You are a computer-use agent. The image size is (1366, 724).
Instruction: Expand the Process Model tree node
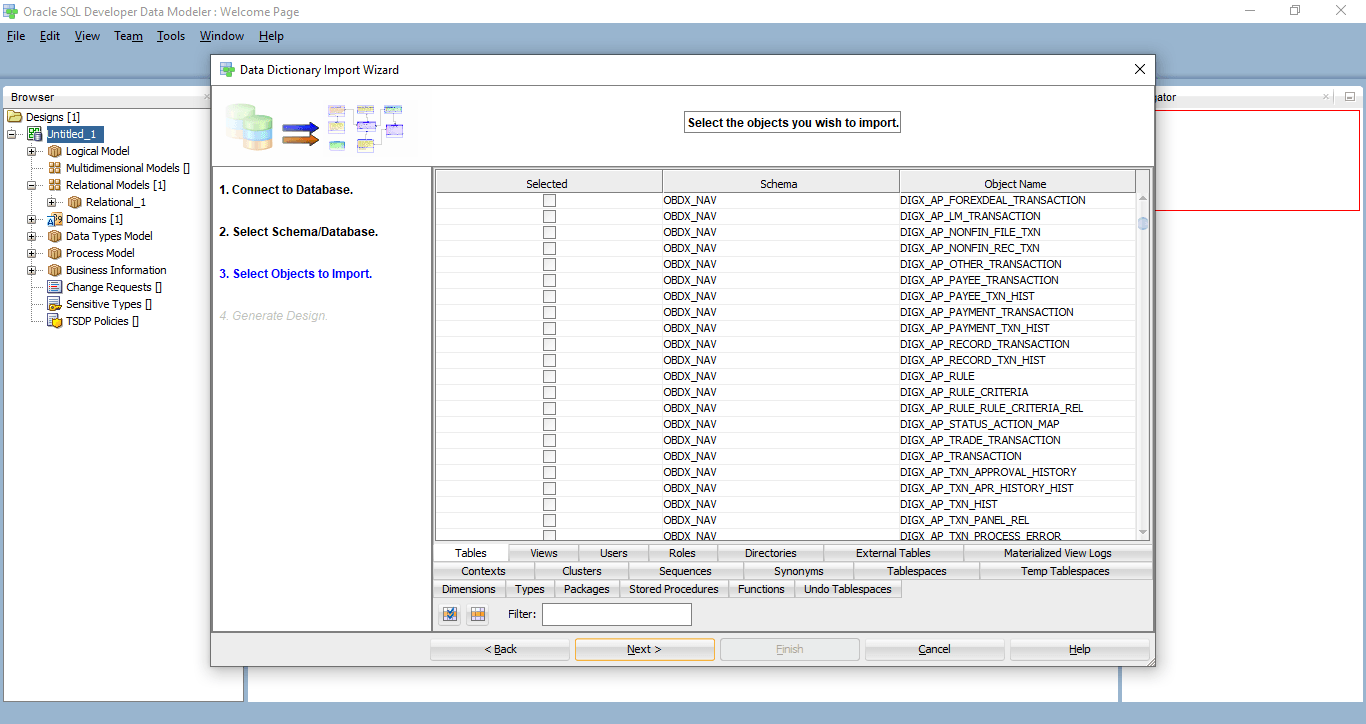[32, 253]
